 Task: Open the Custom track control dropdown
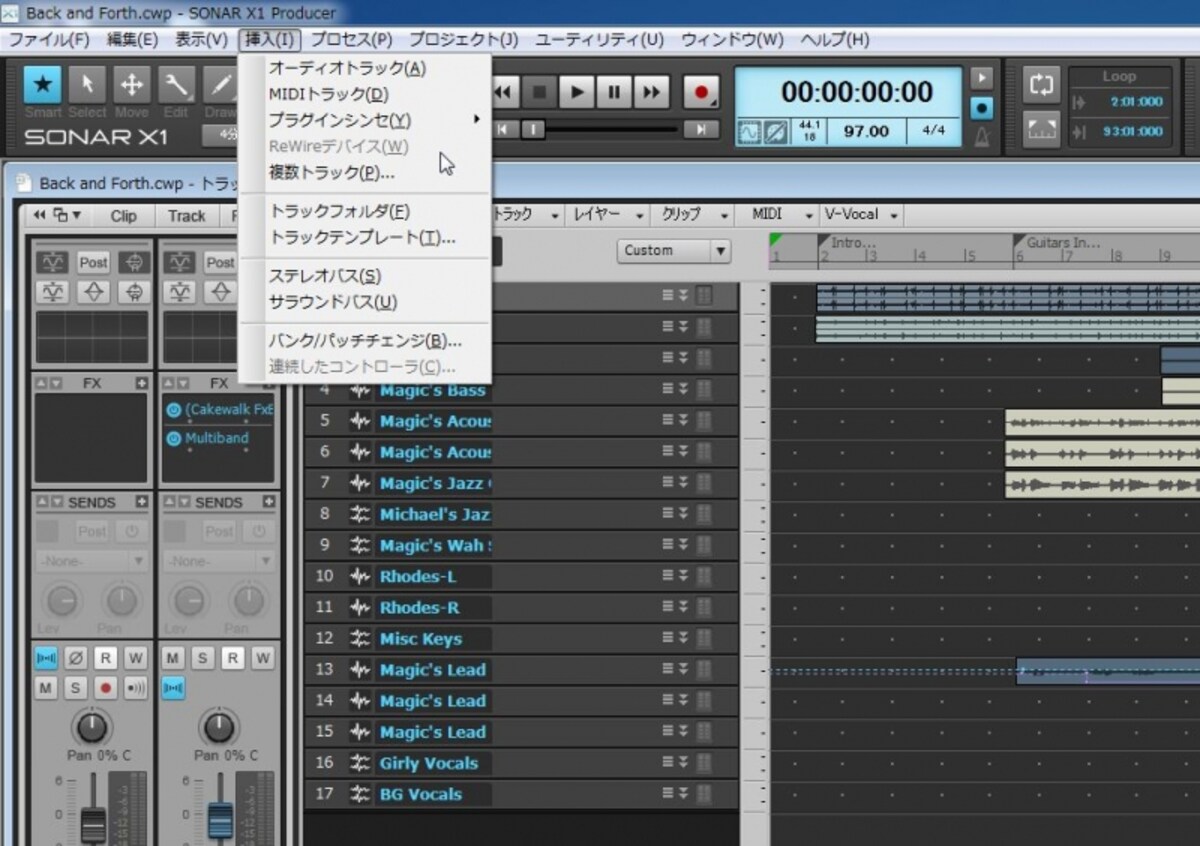tap(673, 251)
